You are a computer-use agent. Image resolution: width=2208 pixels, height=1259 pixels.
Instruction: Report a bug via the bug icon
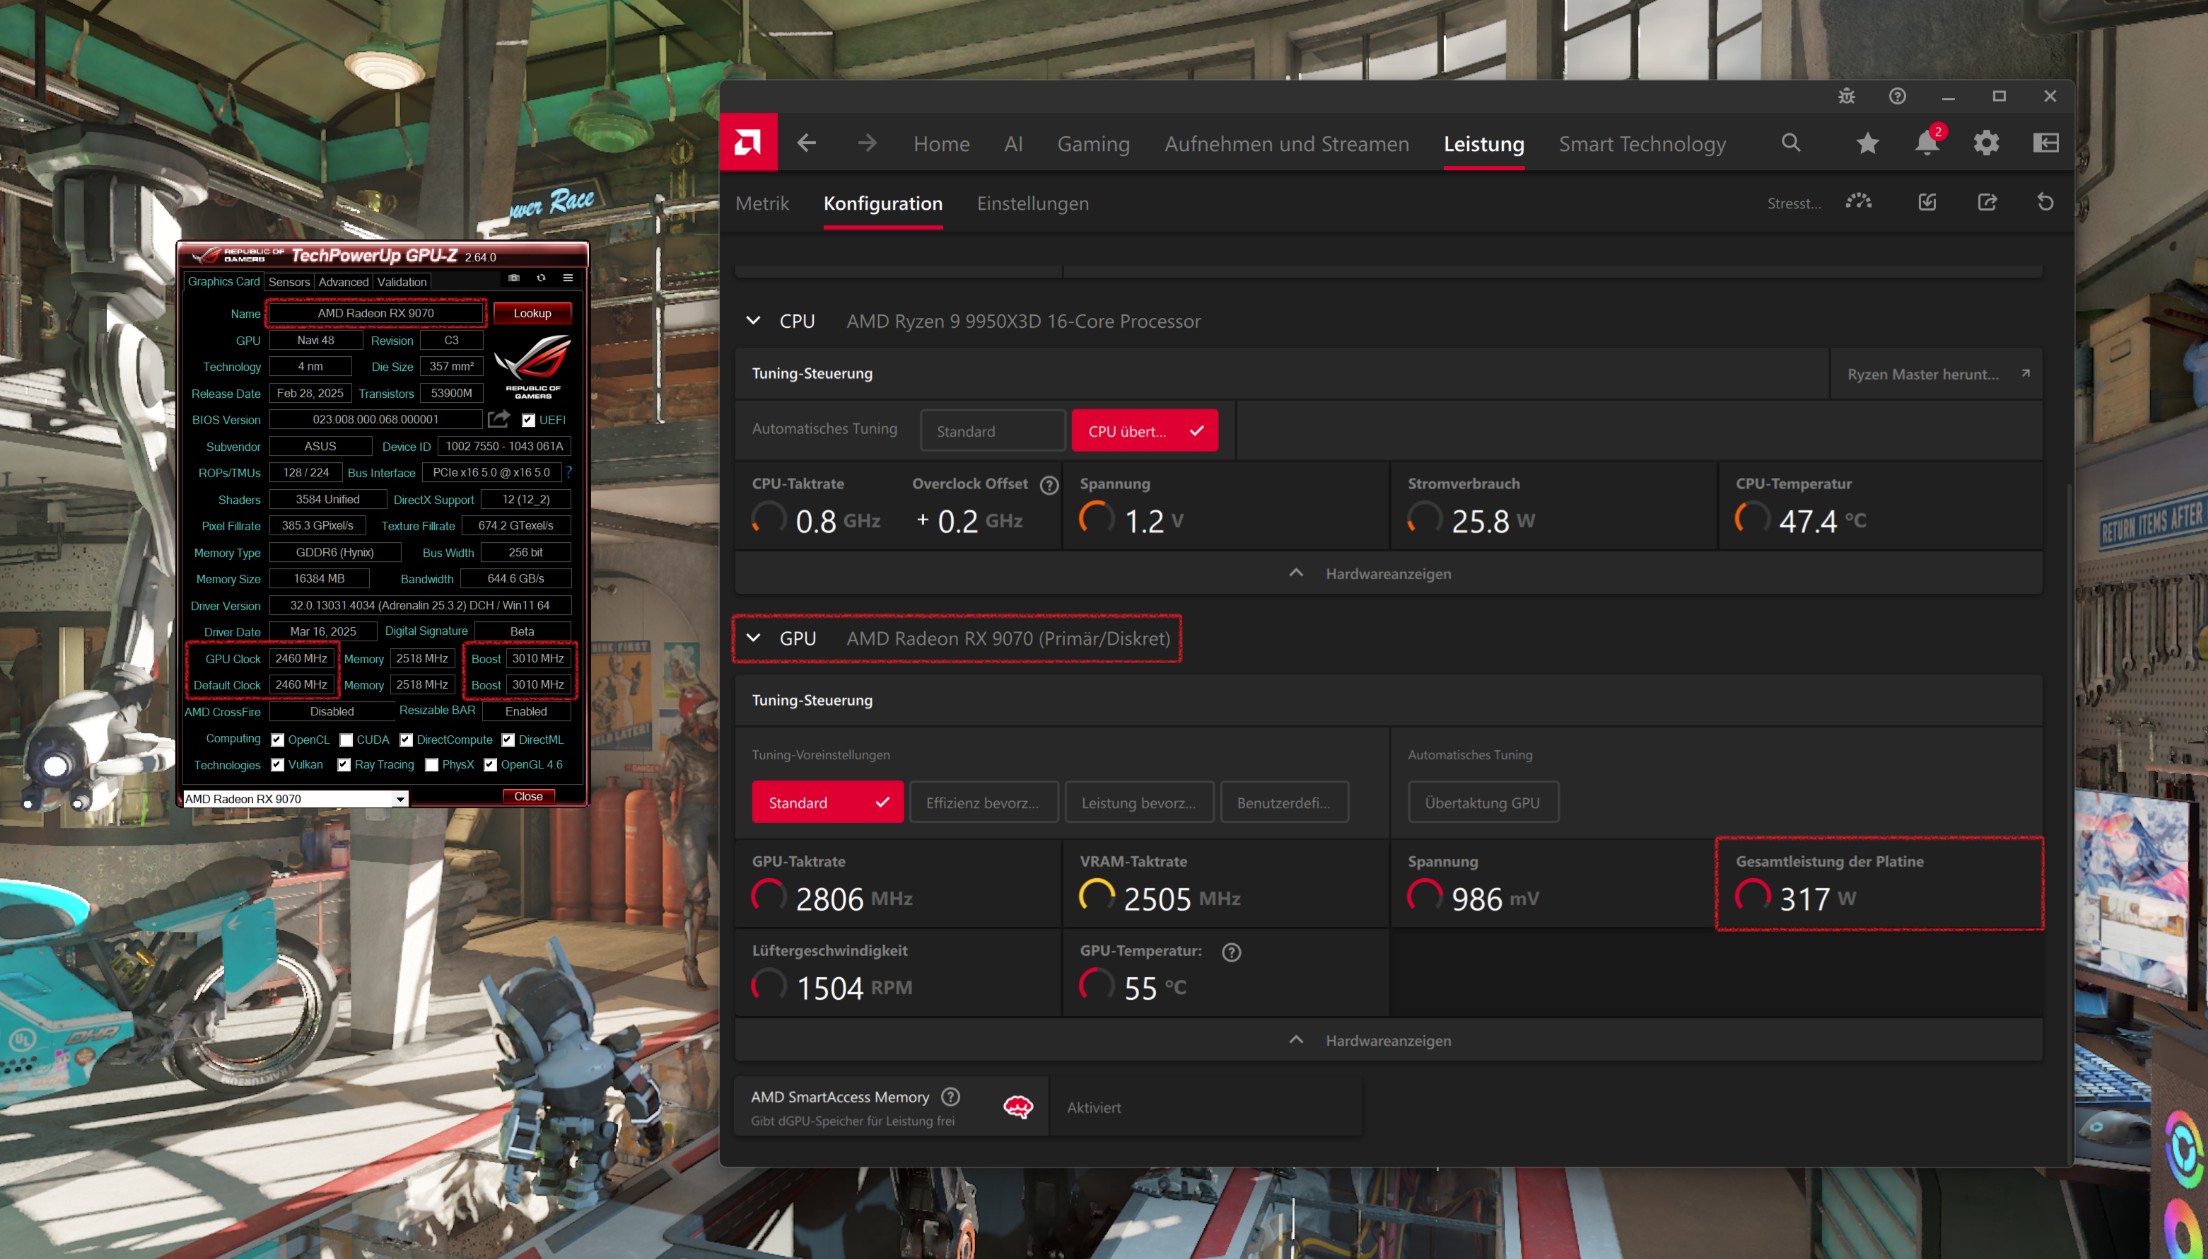click(x=1845, y=97)
